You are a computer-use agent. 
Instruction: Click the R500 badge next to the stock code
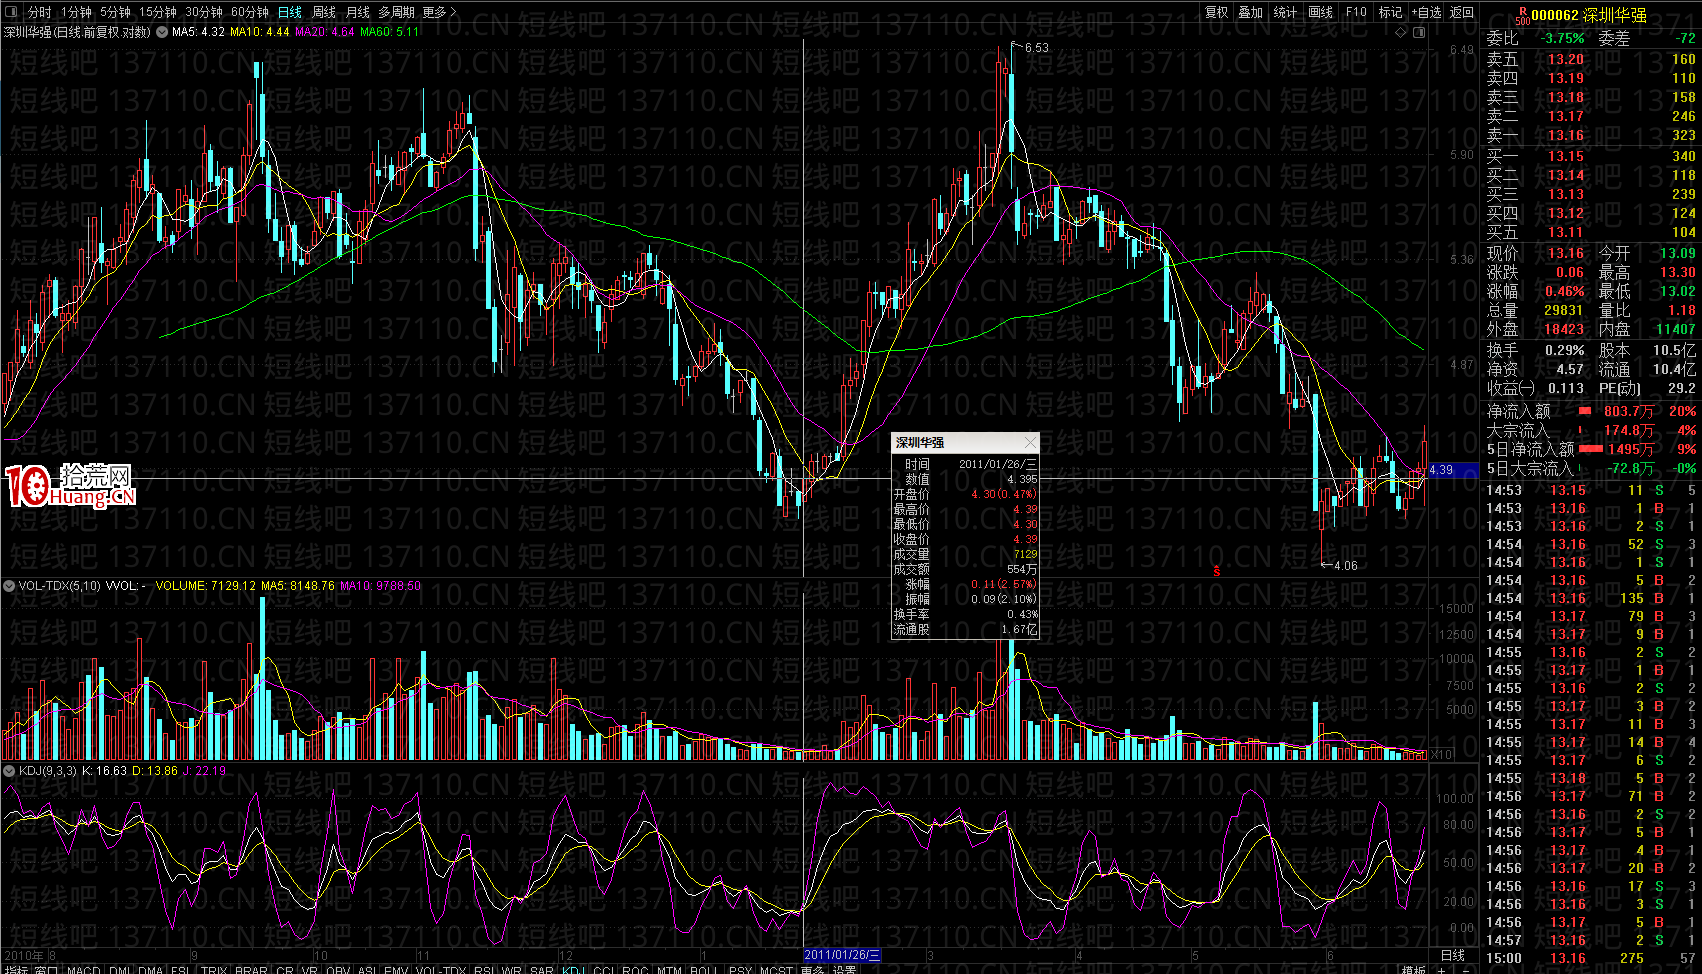1521,16
